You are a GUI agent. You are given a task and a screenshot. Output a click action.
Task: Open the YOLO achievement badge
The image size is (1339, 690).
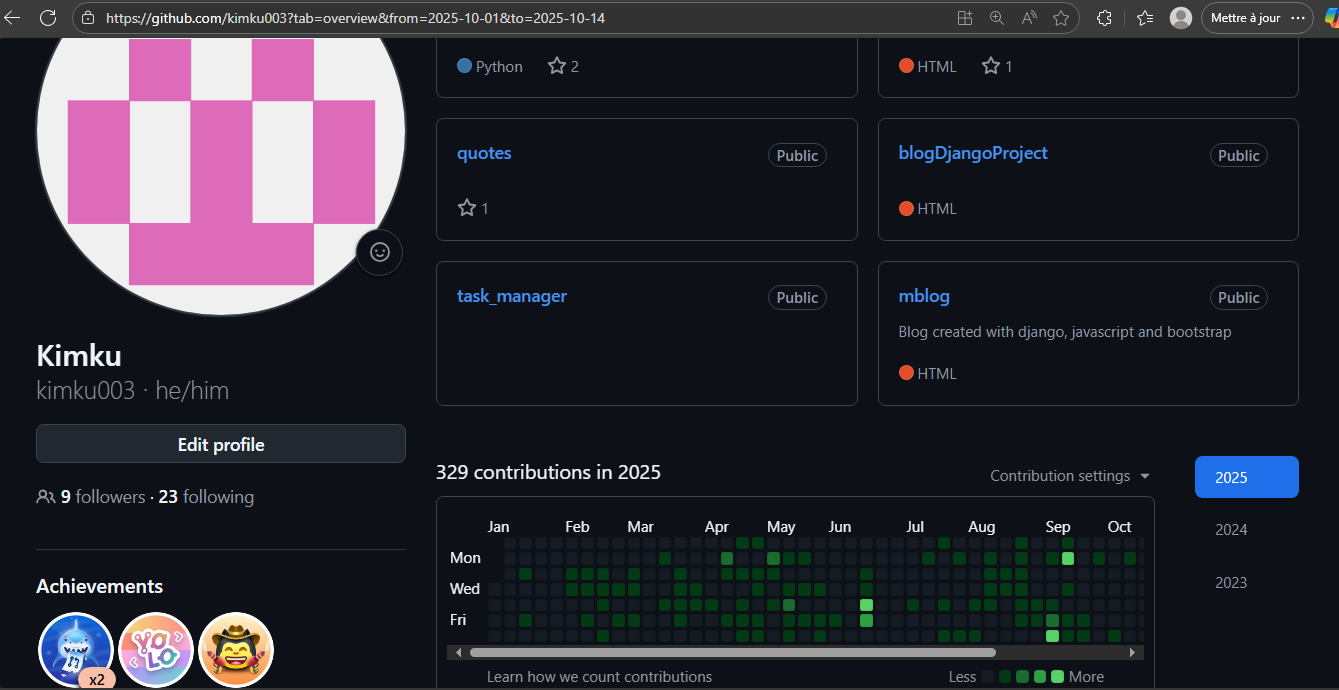[156, 650]
